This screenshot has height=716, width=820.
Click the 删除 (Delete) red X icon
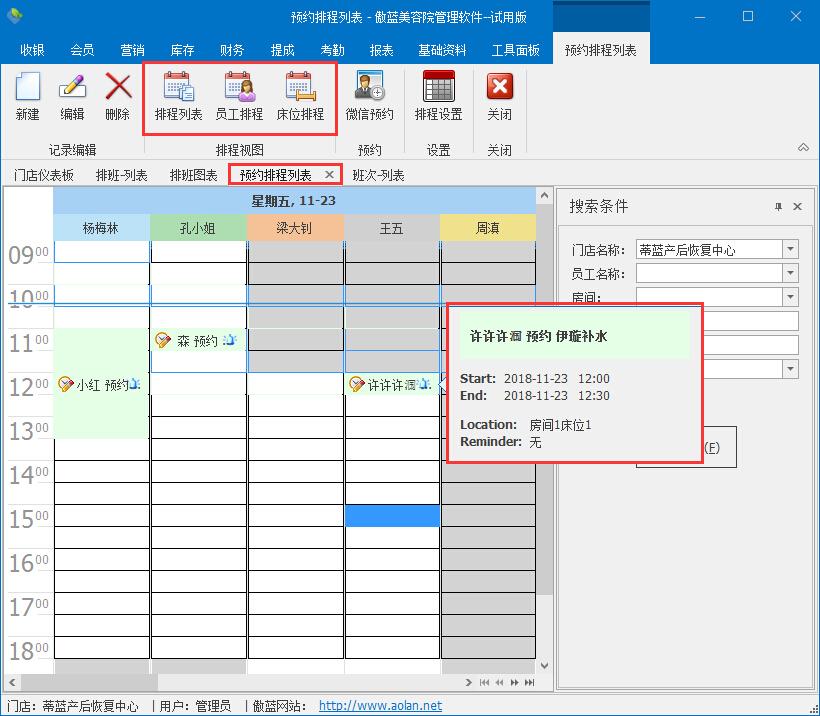point(117,96)
